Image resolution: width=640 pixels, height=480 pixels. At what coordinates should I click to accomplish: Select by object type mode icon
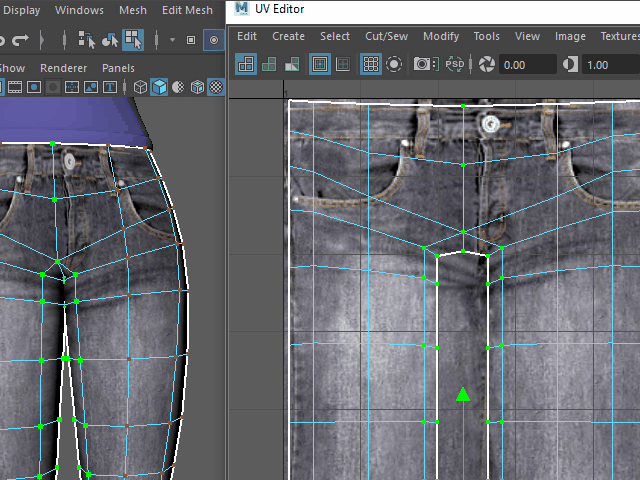[x=111, y=40]
